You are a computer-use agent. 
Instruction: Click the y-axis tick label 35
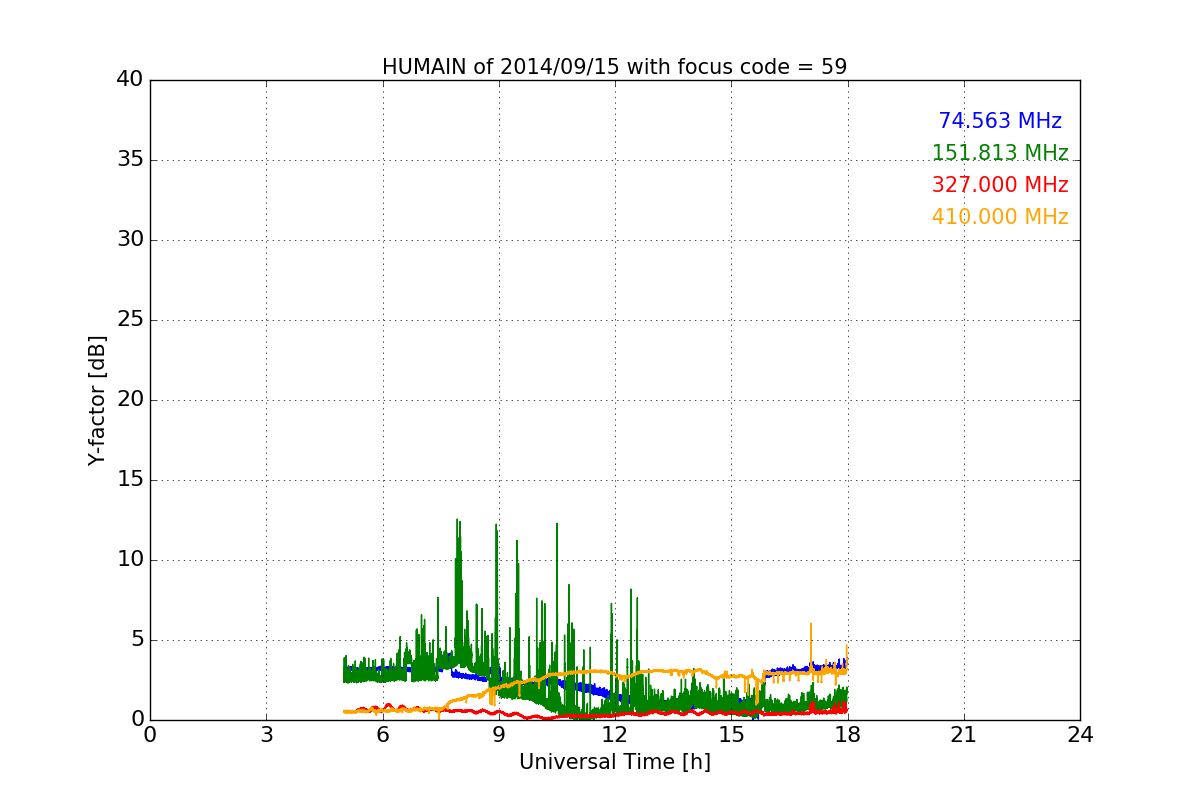tap(129, 160)
